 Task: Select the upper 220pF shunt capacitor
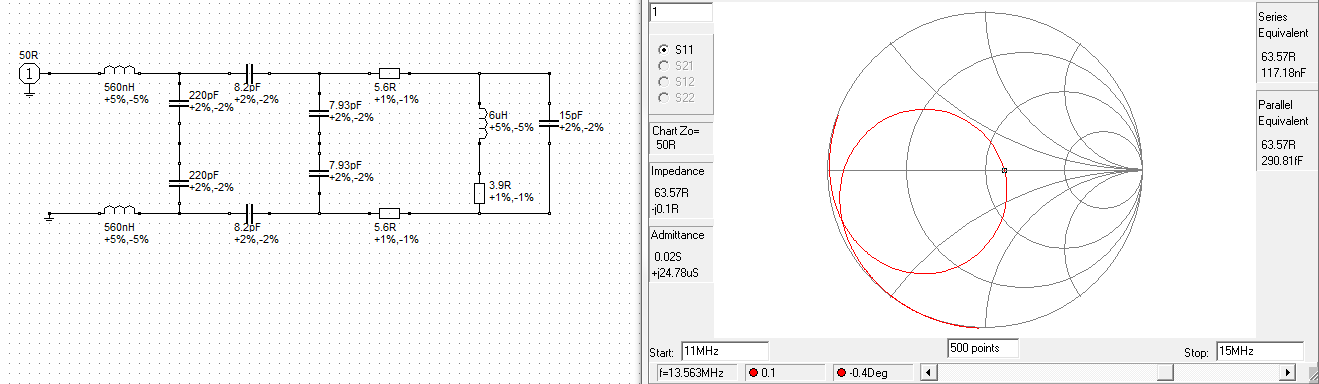click(178, 103)
